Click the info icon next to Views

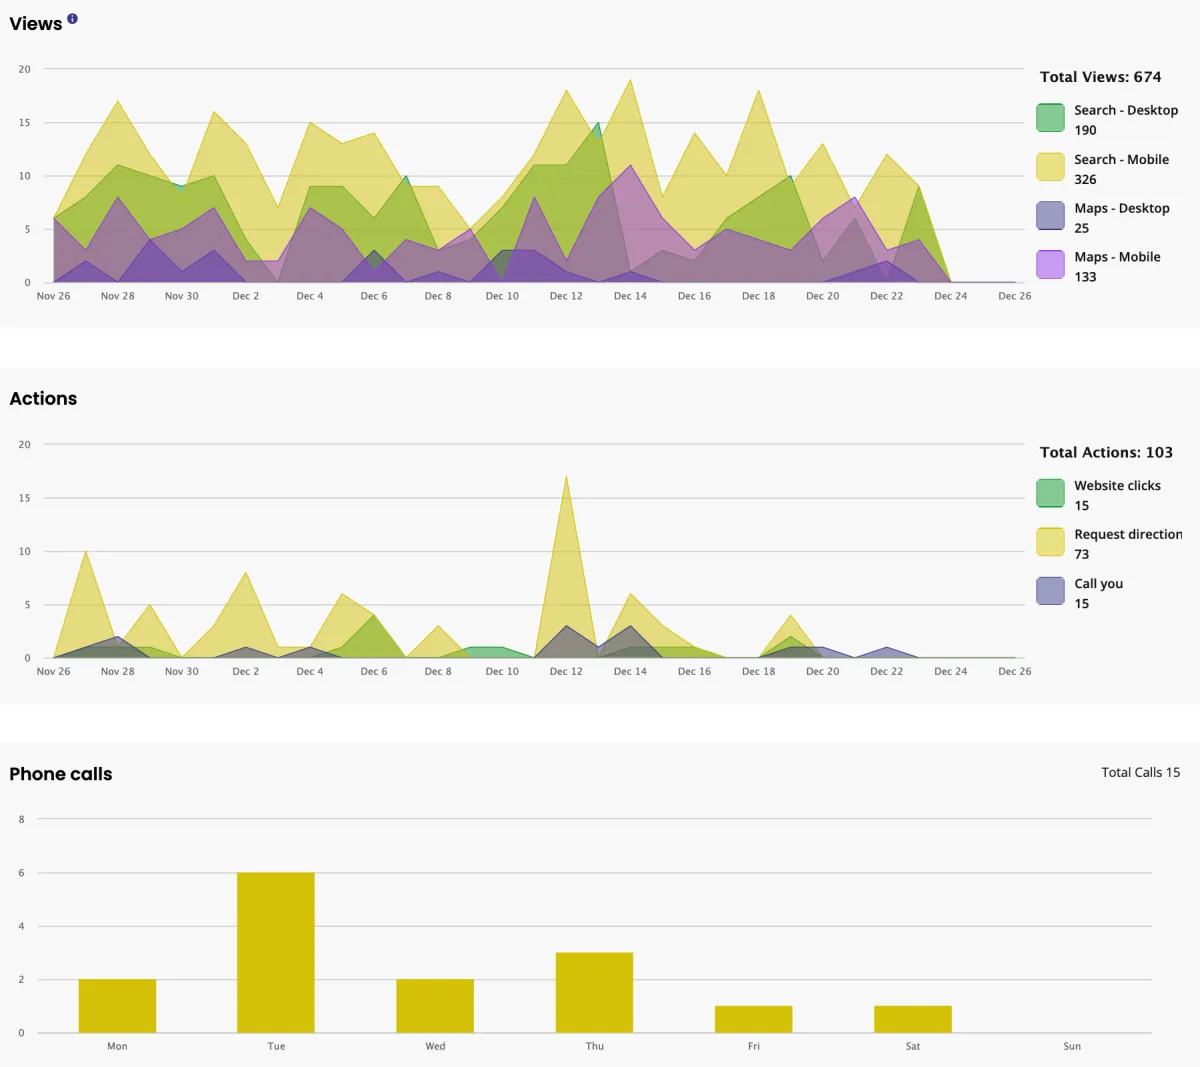[72, 18]
